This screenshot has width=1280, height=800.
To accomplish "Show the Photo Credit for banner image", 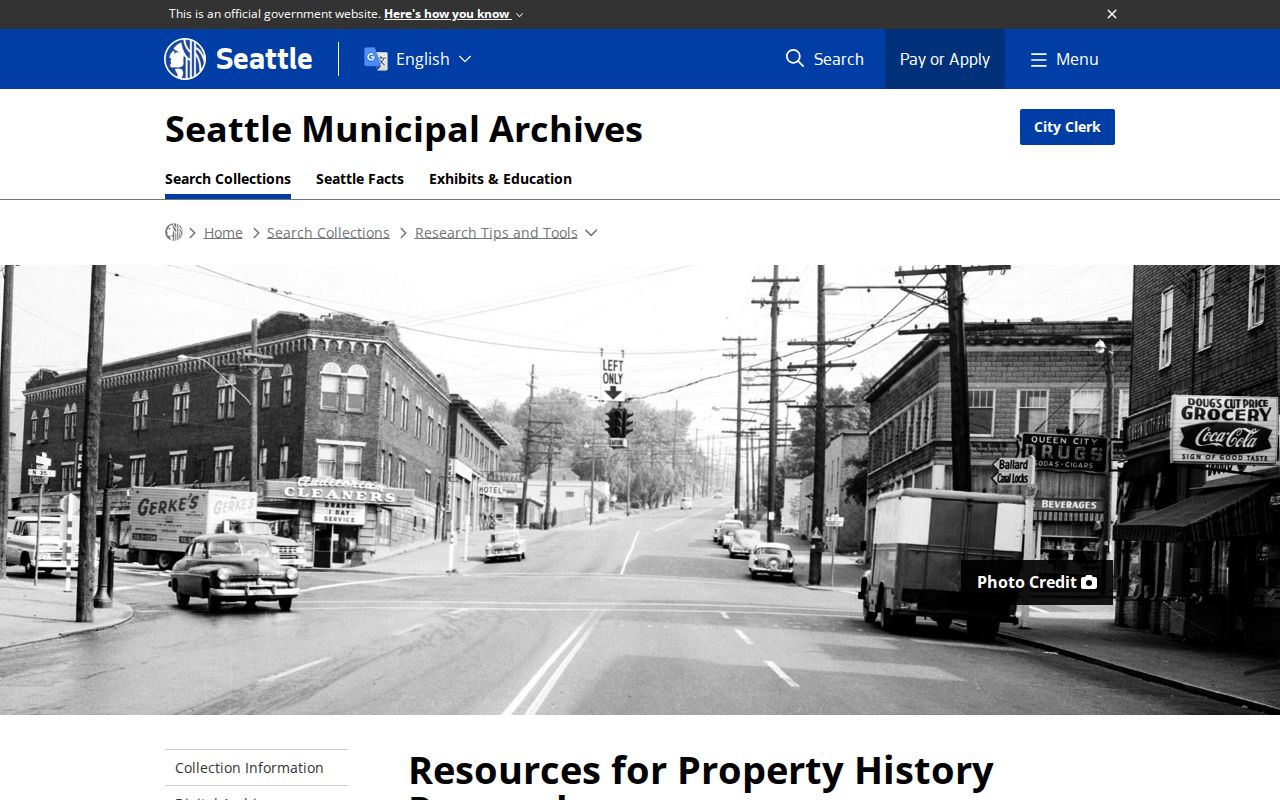I will (1037, 582).
